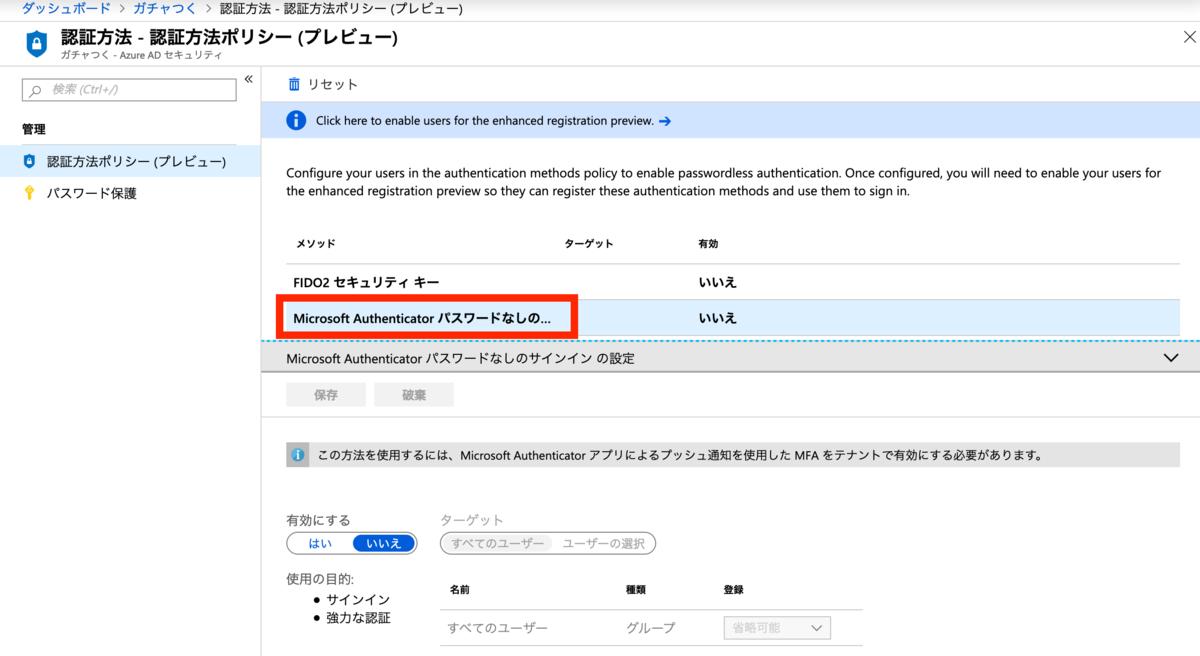The image size is (1200, 656).
Task: Click the reset trash can icon
Action: (294, 84)
